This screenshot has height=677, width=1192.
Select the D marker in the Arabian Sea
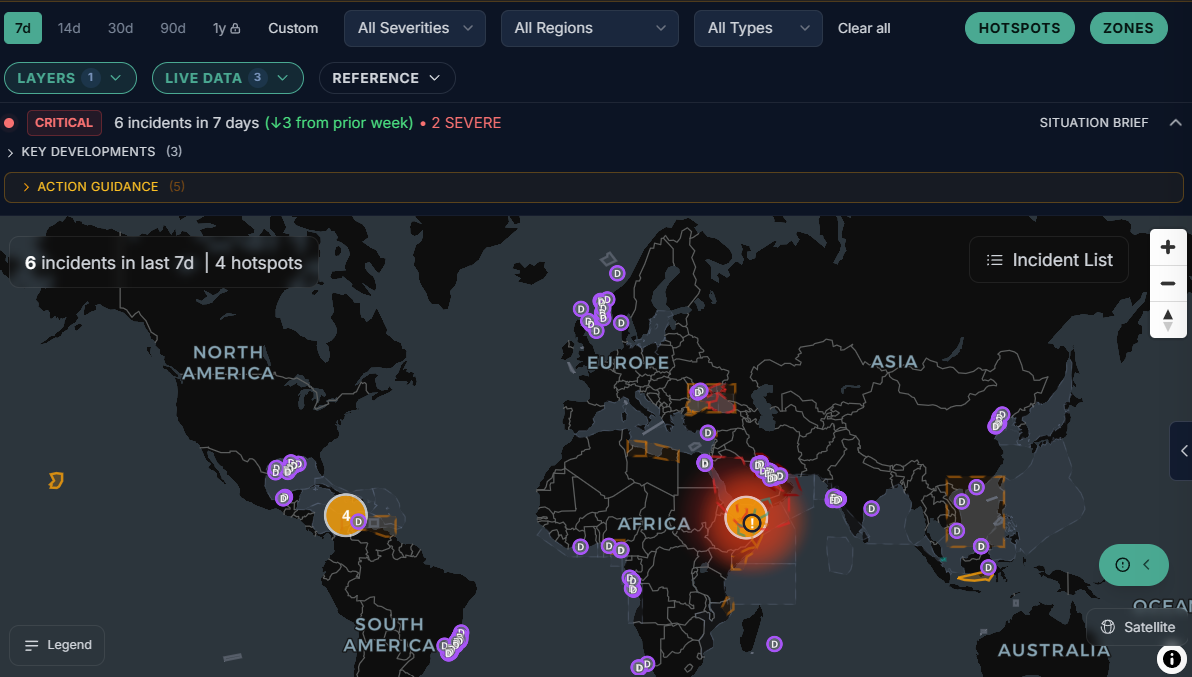[x=835, y=499]
